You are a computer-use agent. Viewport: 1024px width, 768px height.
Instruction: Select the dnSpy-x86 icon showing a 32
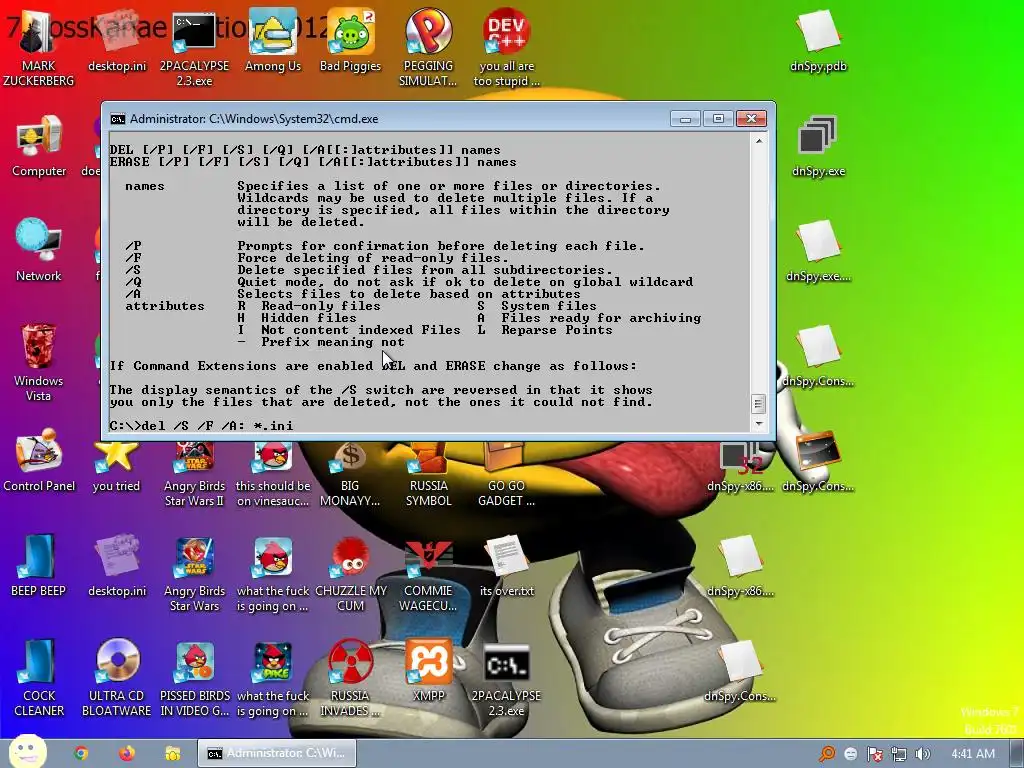[740, 468]
